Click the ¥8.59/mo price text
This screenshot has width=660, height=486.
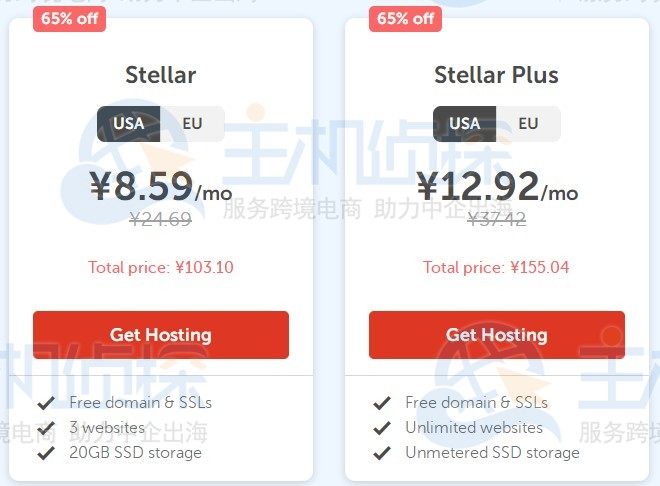(161, 187)
